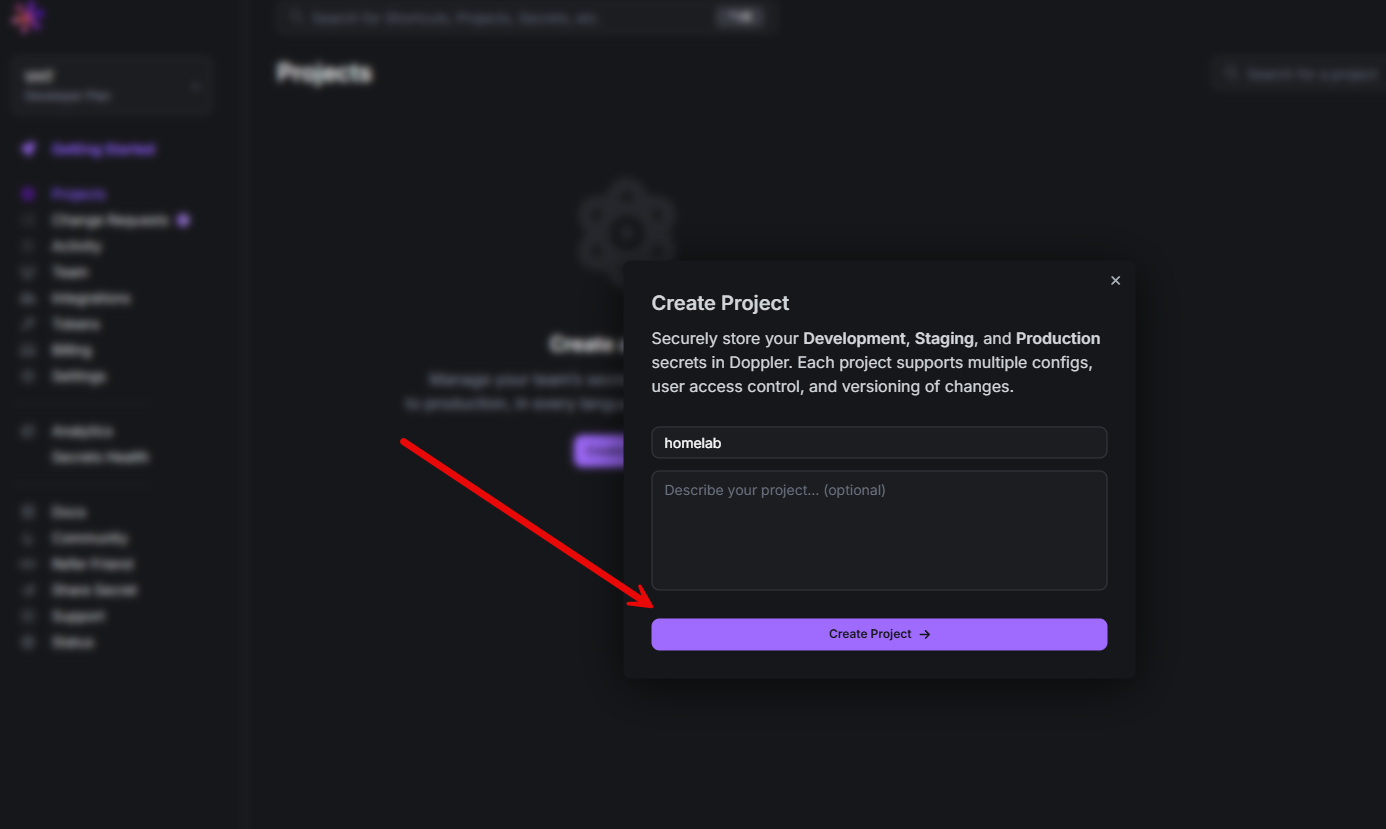The height and width of the screenshot is (829, 1386).
Task: Click the Settings gear icon
Action: [29, 376]
